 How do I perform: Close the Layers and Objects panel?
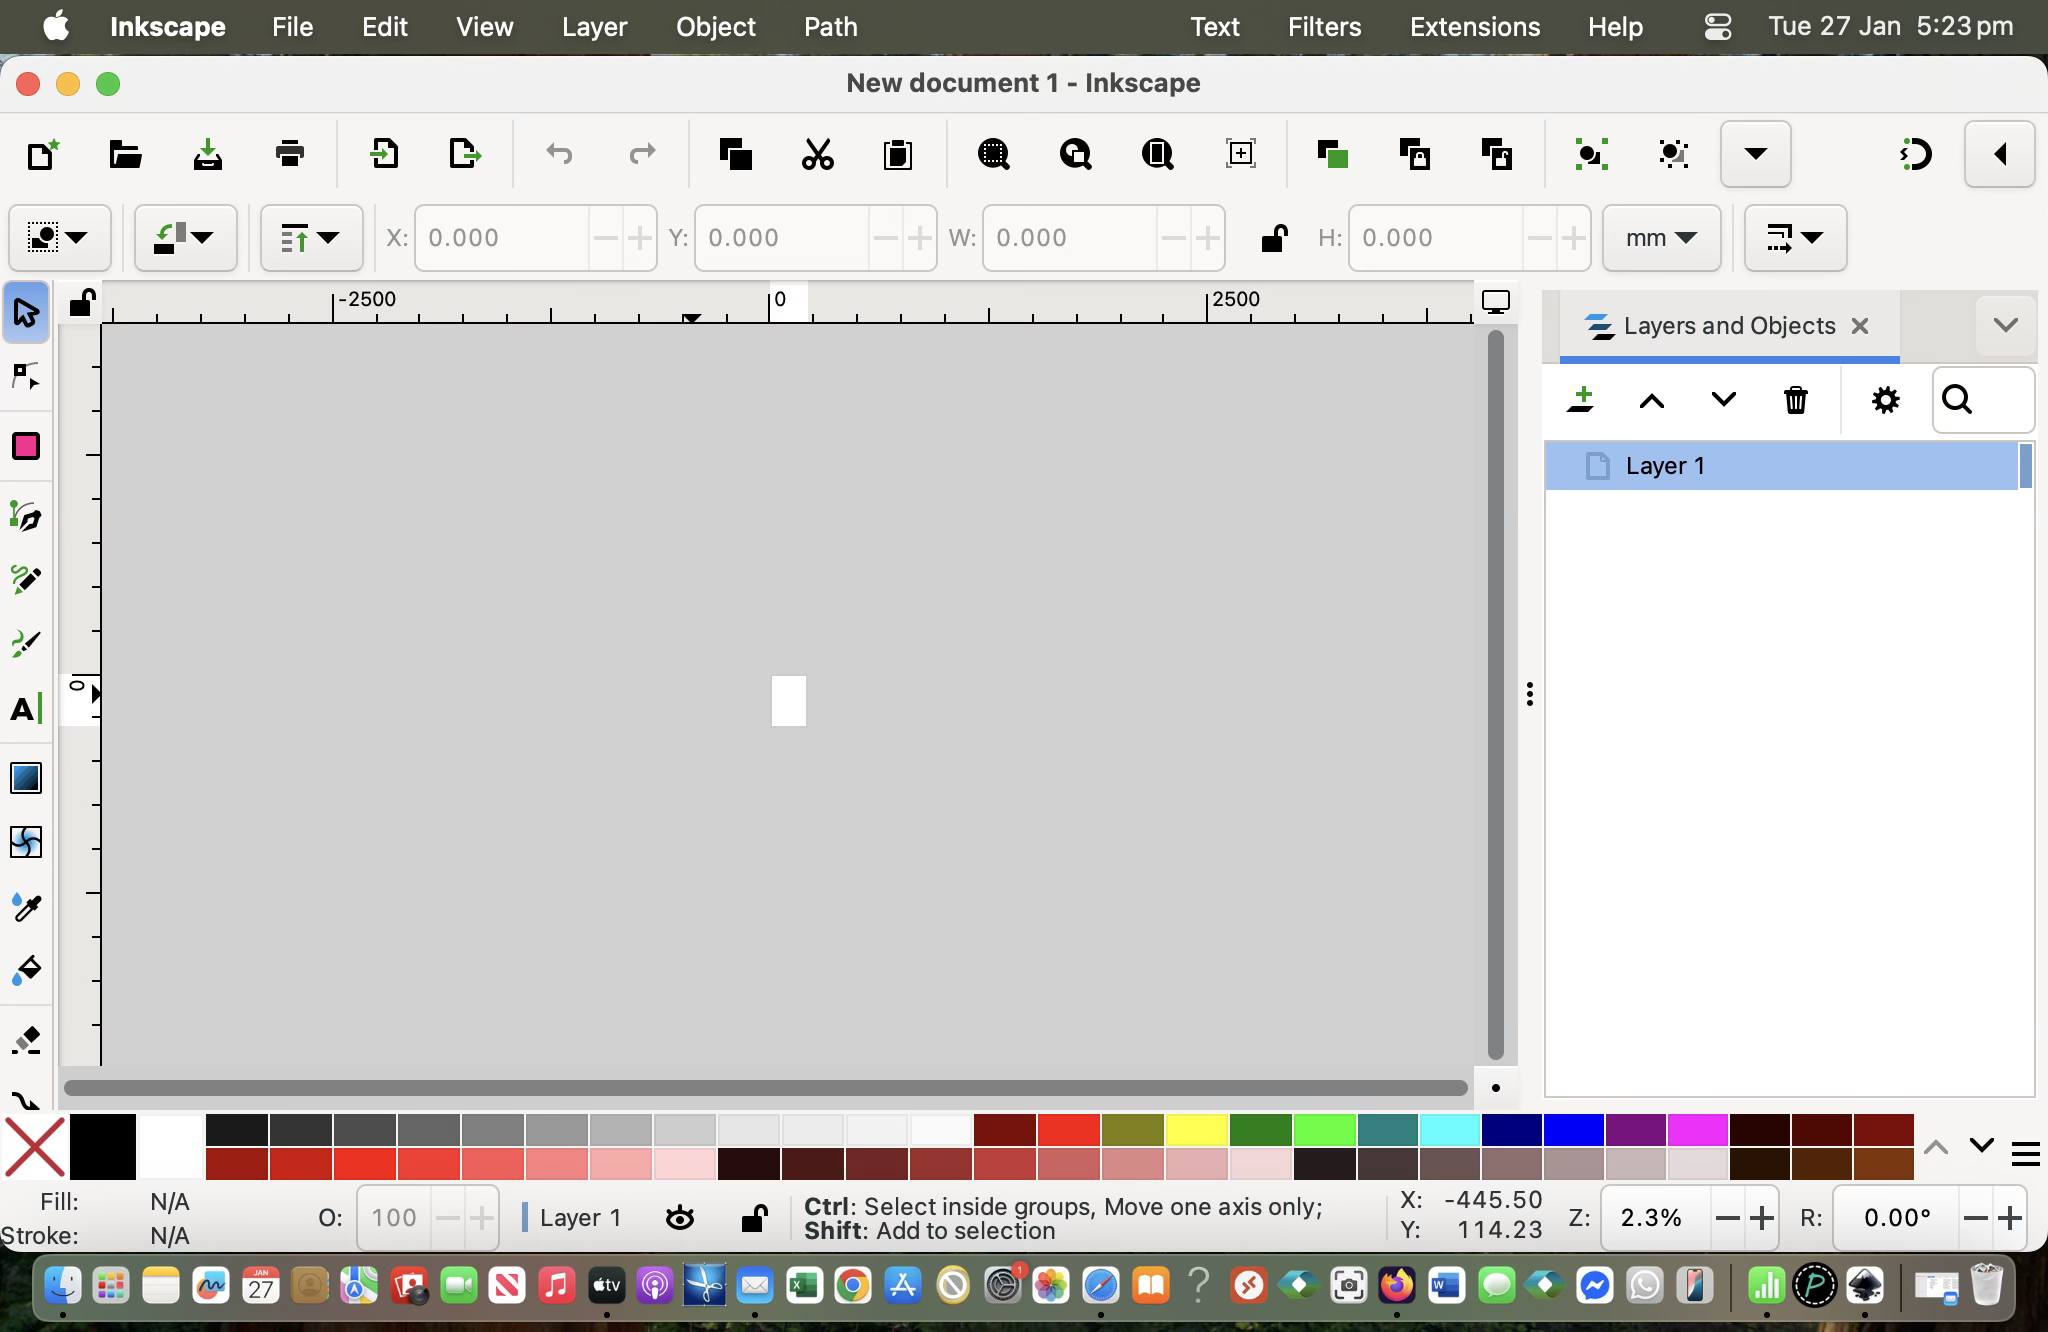click(x=1860, y=326)
